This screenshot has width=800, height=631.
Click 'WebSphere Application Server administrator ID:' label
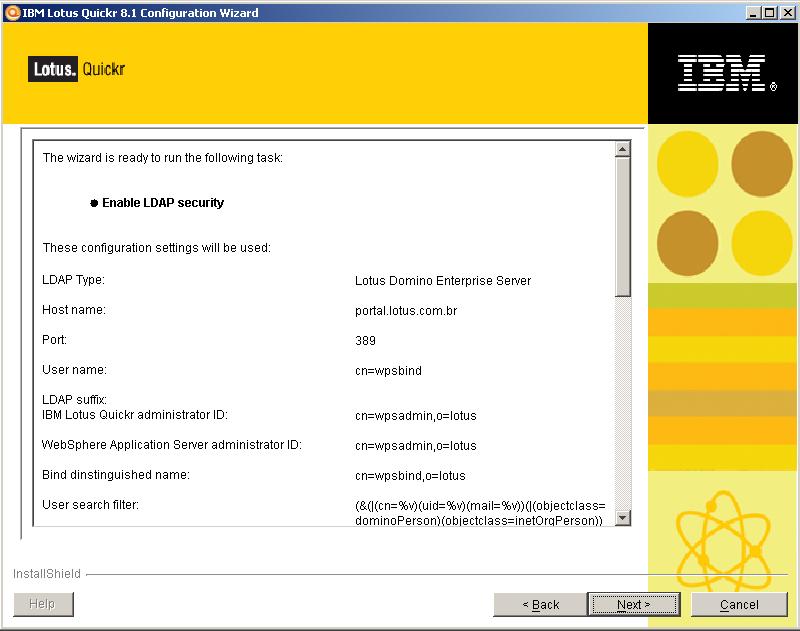pyautogui.click(x=172, y=445)
